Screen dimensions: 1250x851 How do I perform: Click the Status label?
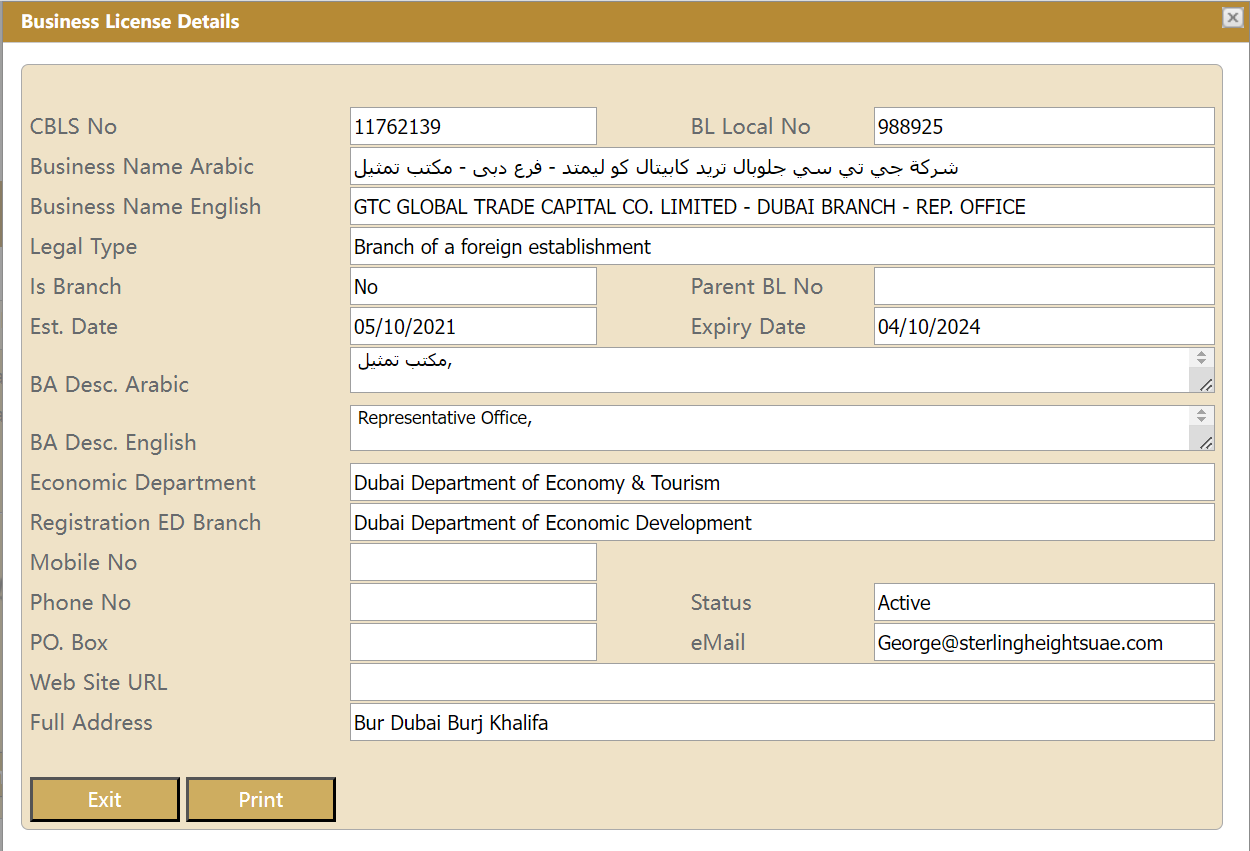[x=721, y=602]
